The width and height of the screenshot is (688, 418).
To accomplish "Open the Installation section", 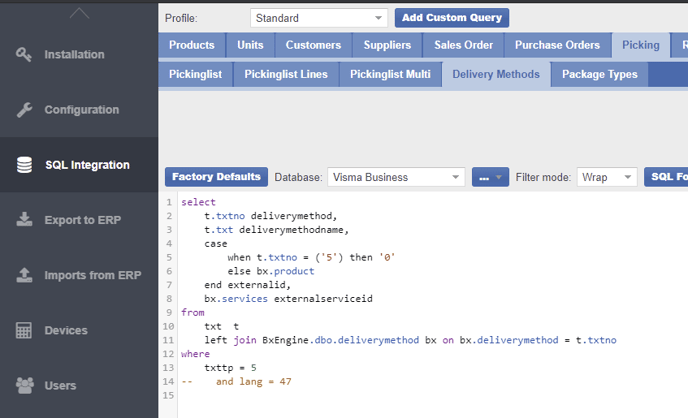I will tap(79, 54).
